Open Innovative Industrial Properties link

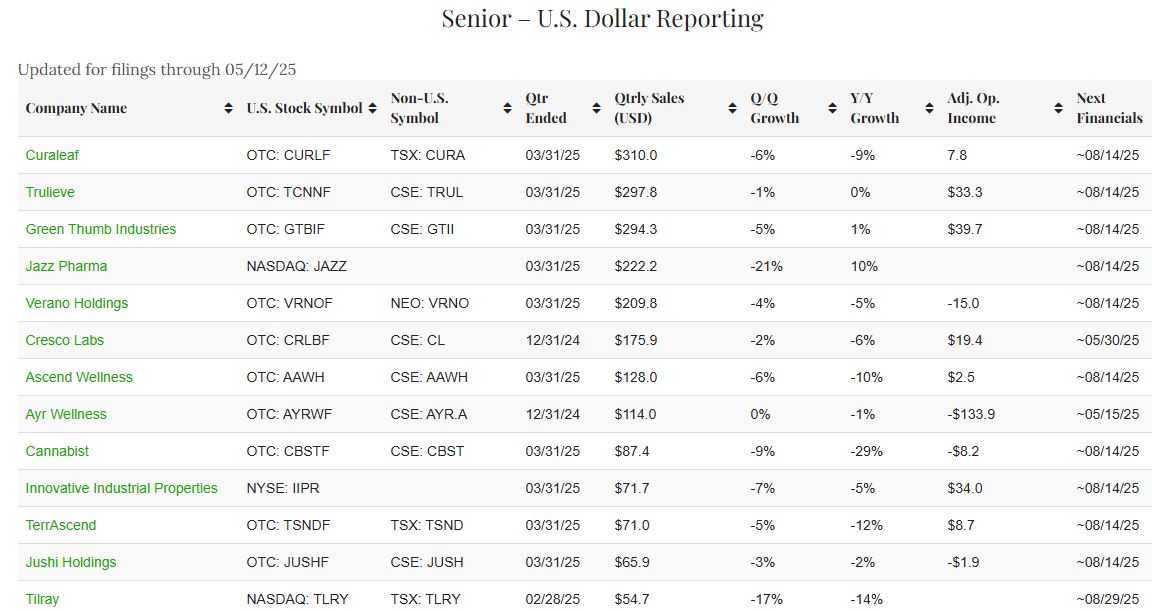[121, 488]
